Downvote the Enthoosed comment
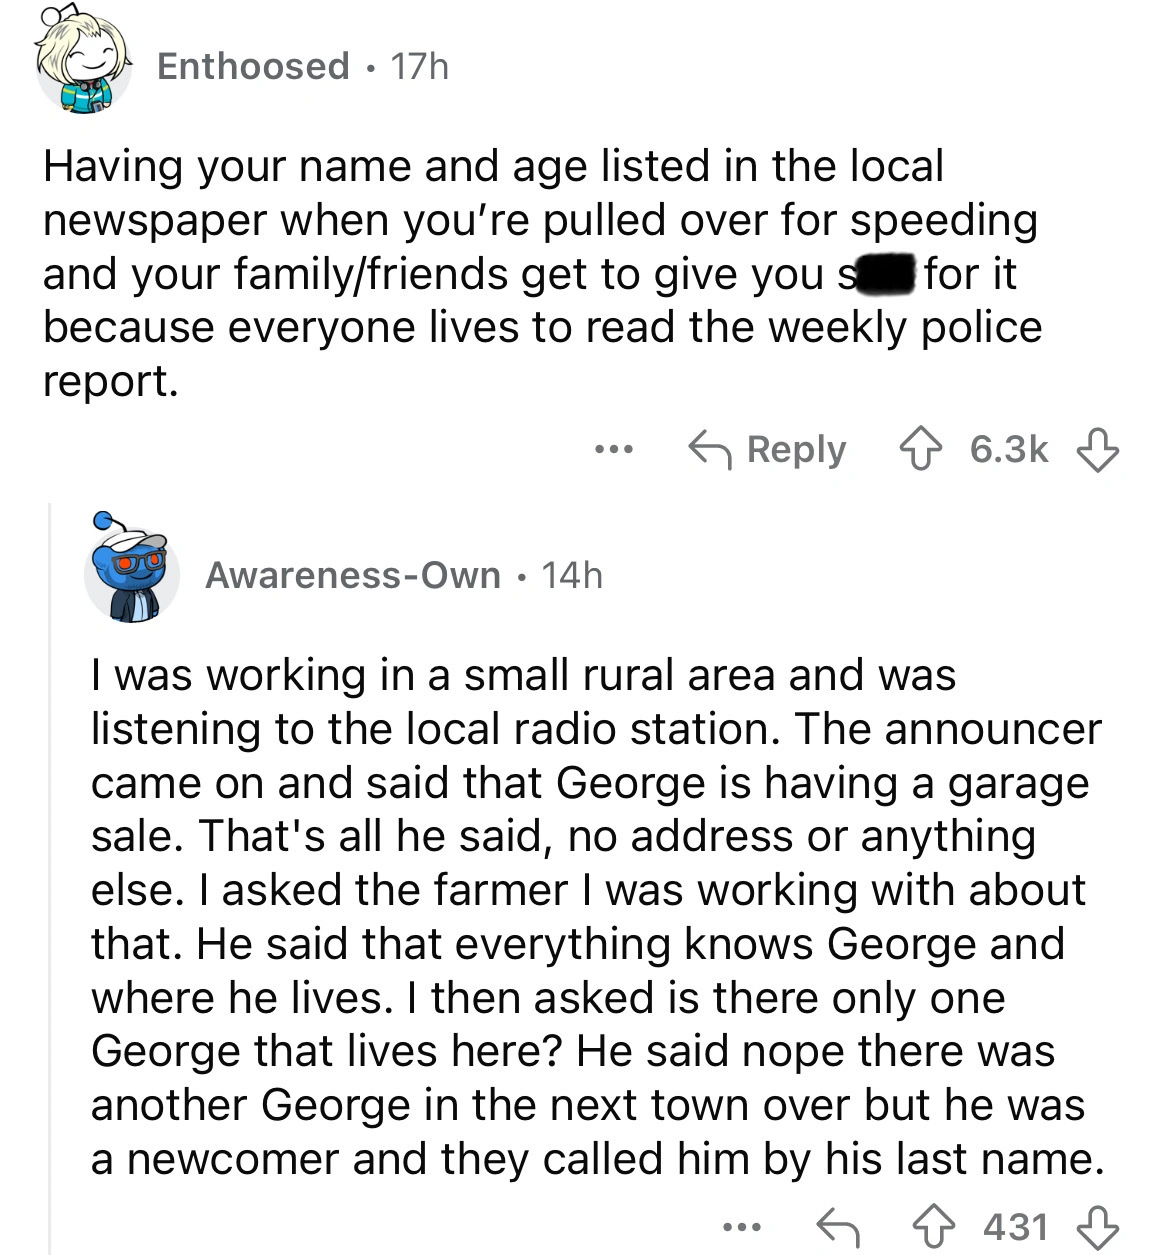The image size is (1170, 1255). pyautogui.click(x=1097, y=450)
